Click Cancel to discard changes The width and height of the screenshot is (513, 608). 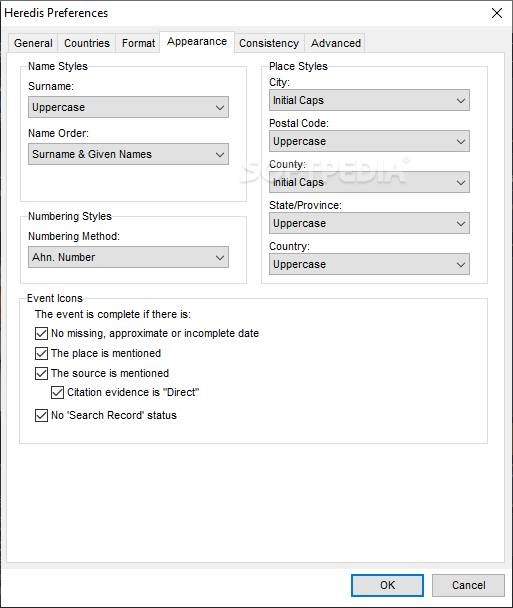coord(468,585)
